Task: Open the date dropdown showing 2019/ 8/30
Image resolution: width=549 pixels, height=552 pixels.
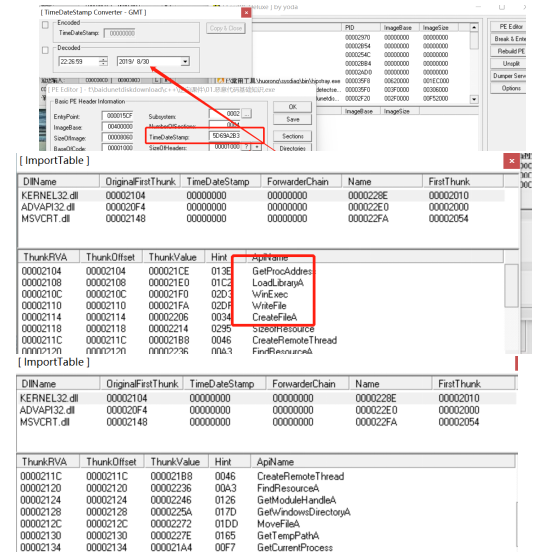Action: coord(185,61)
